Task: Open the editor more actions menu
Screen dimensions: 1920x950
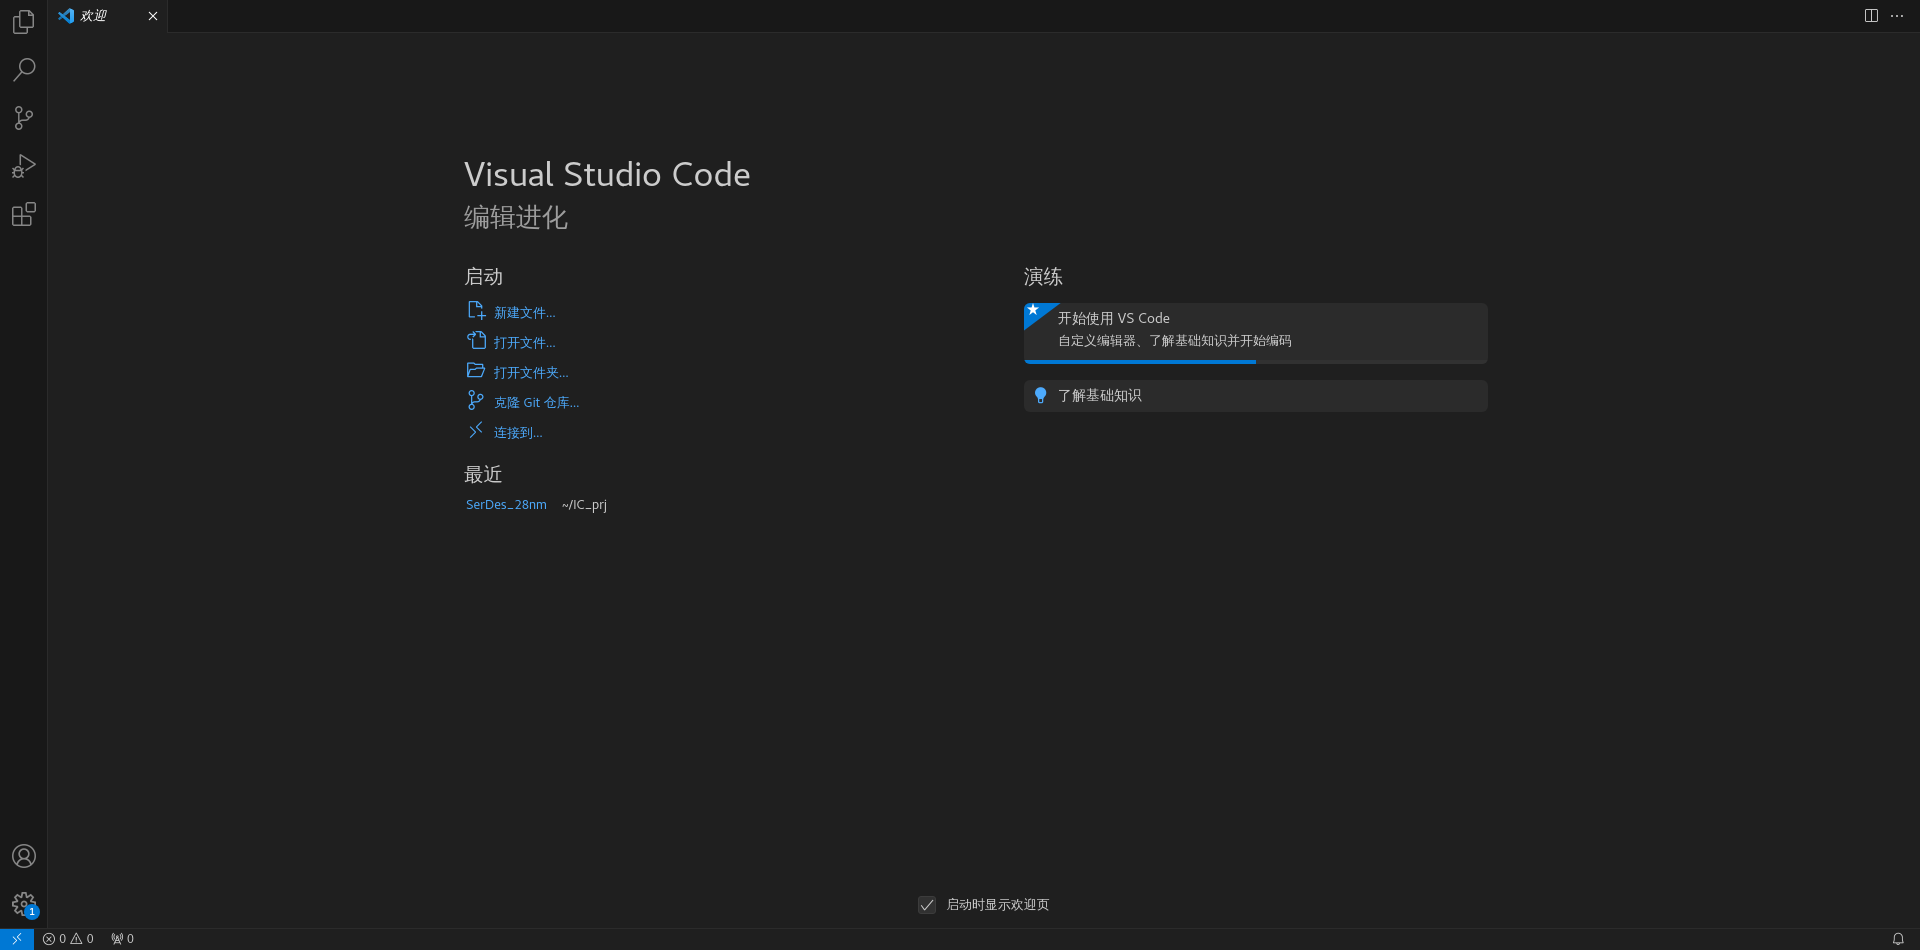Action: (1897, 16)
